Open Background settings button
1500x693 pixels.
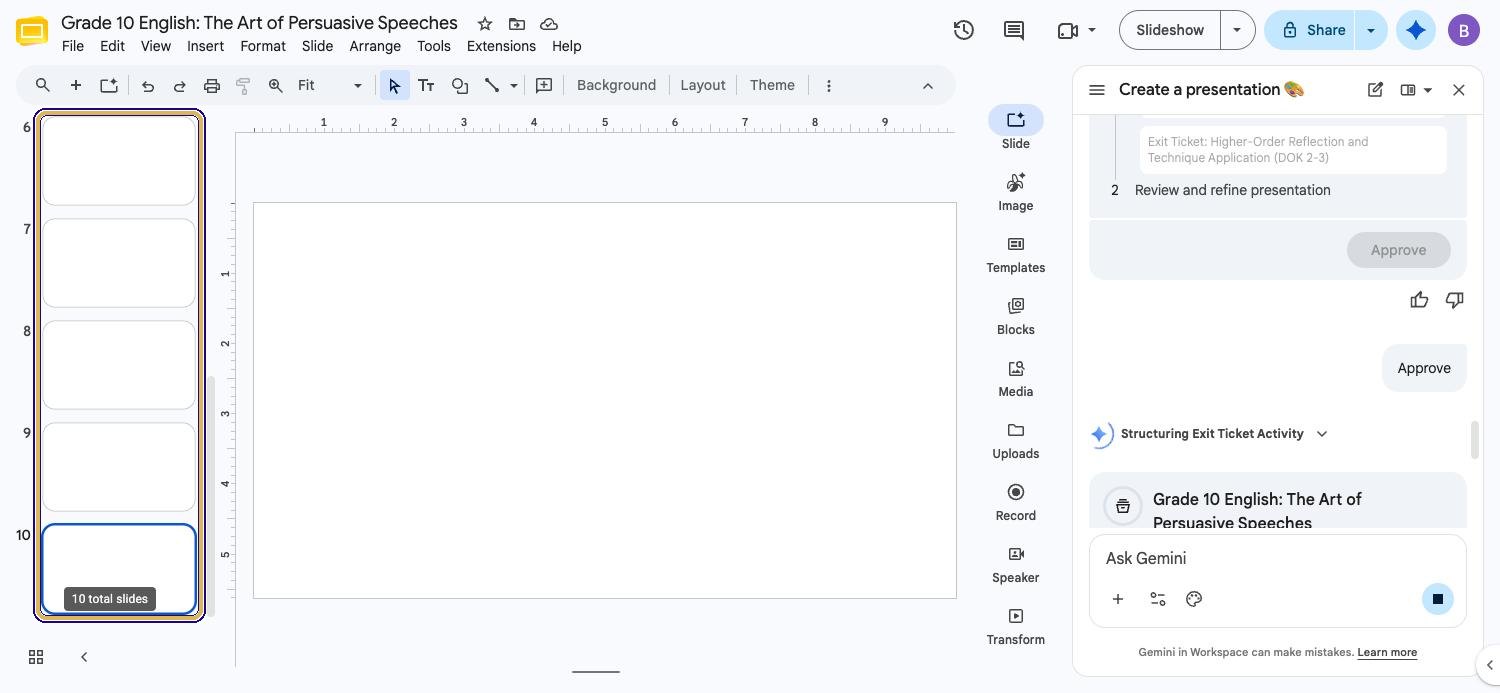pyautogui.click(x=616, y=85)
